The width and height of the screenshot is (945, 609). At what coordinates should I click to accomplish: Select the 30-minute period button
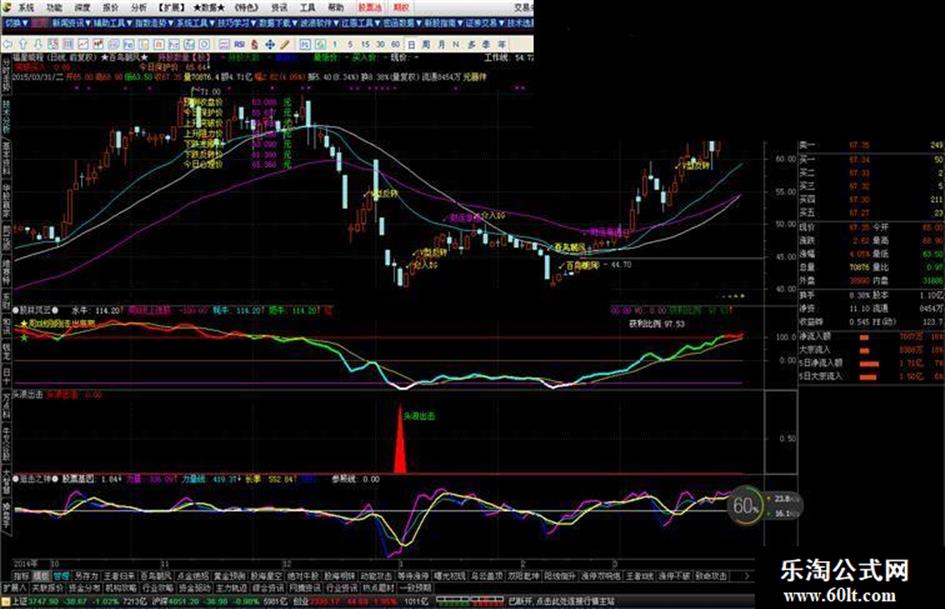pyautogui.click(x=380, y=44)
